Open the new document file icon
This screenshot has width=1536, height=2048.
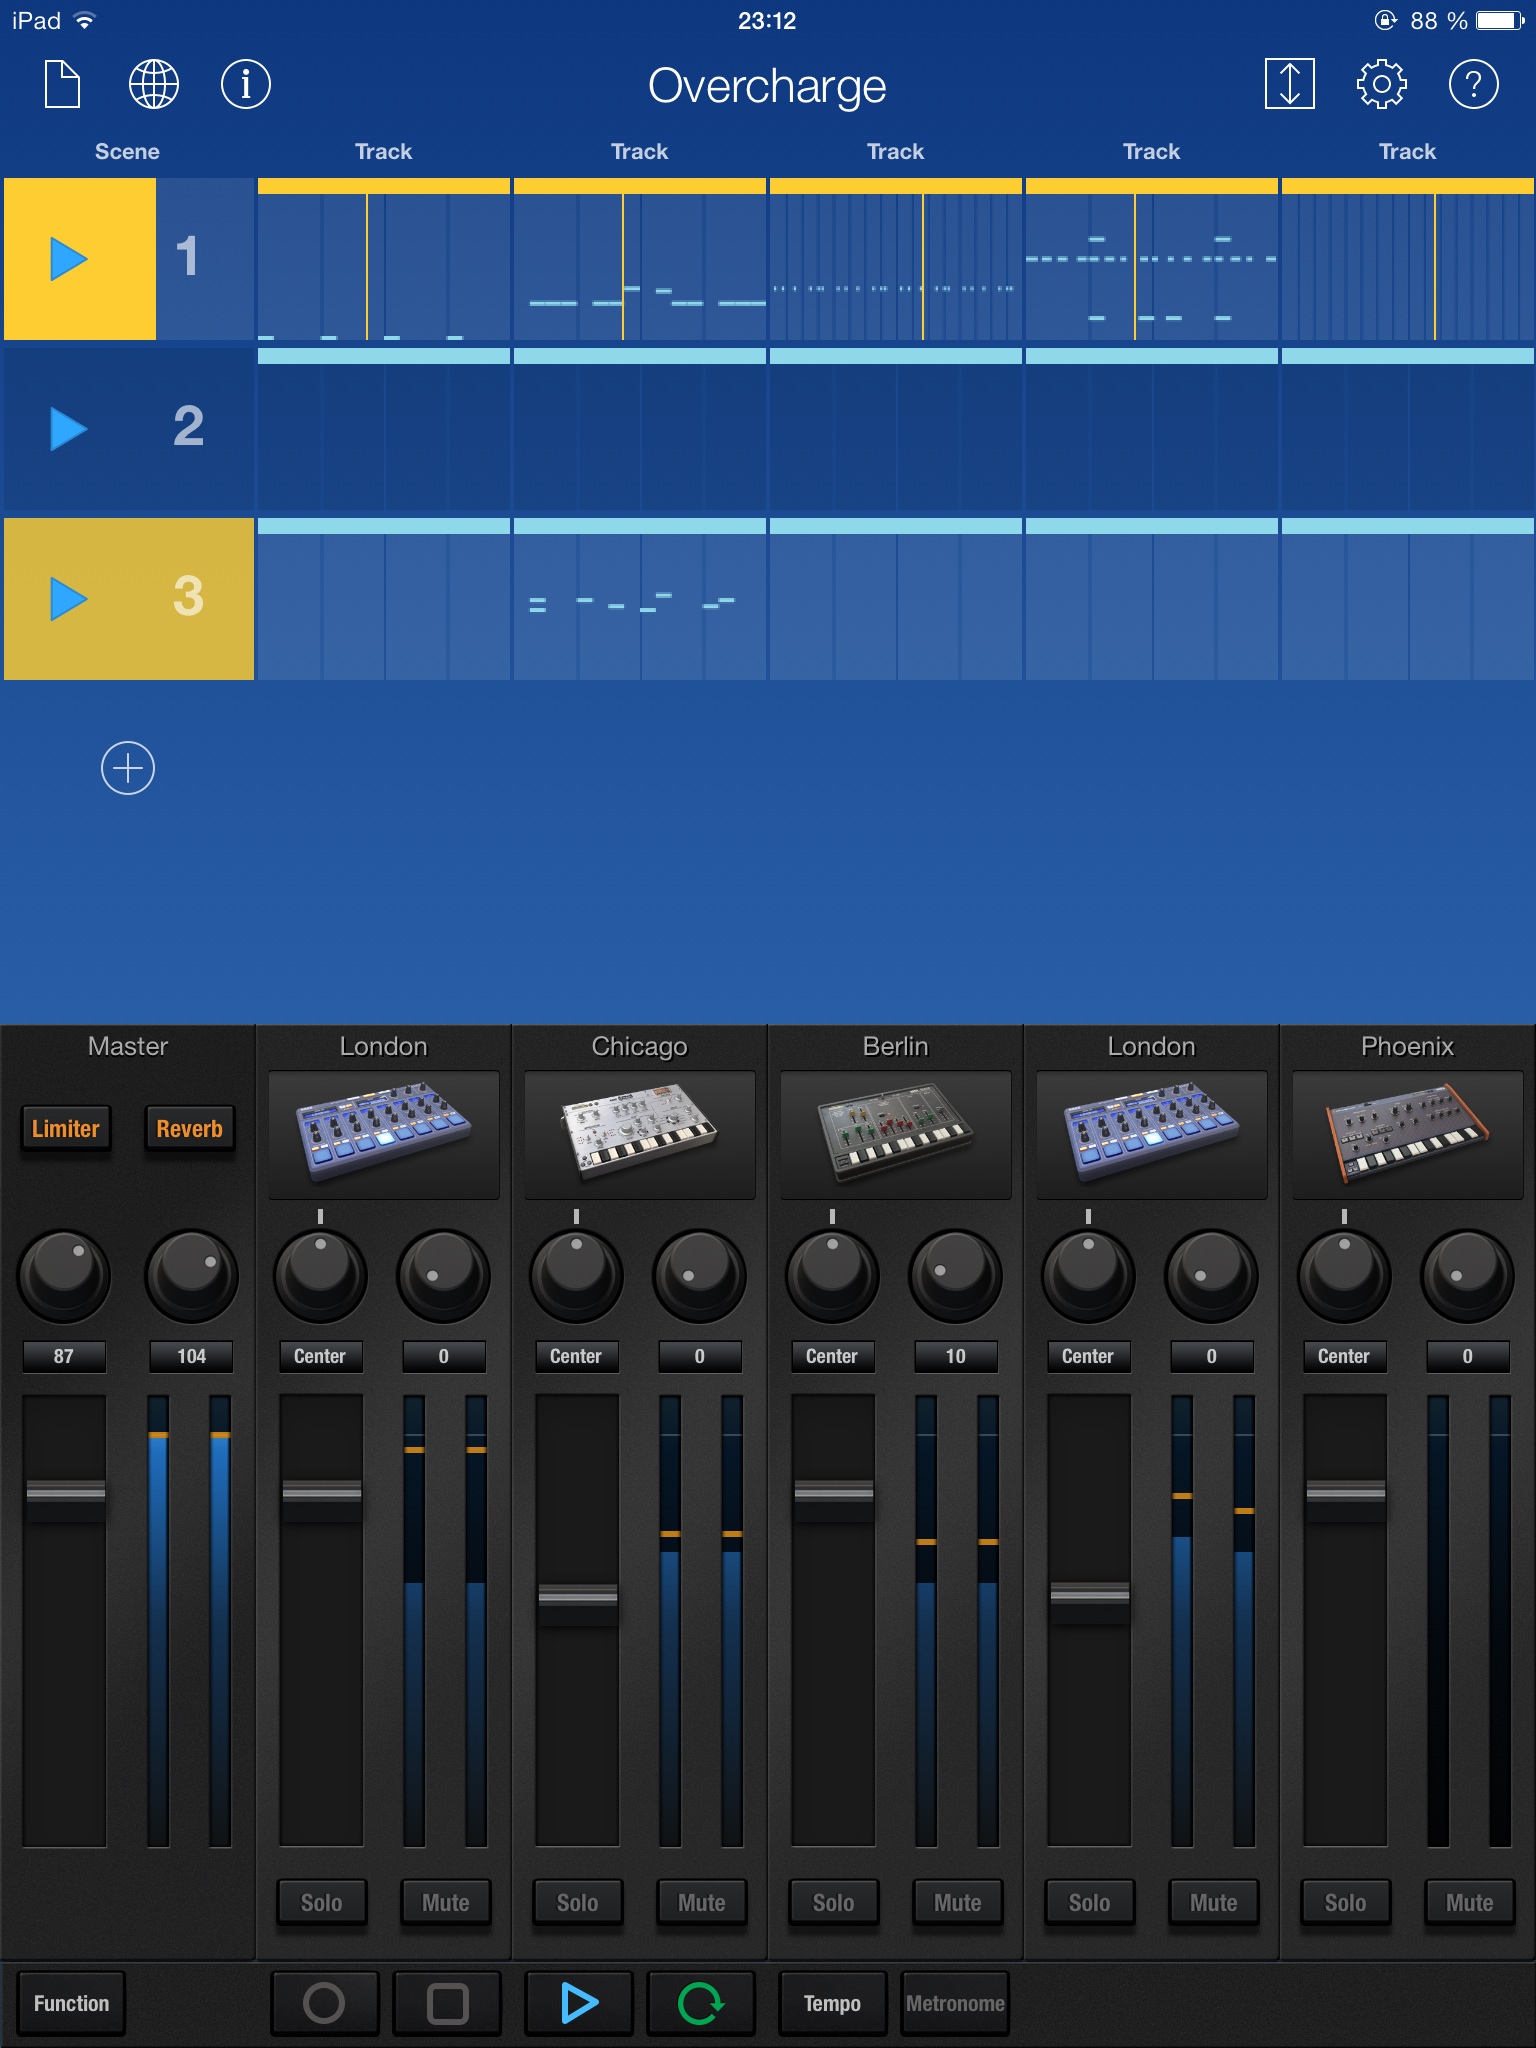coord(62,84)
